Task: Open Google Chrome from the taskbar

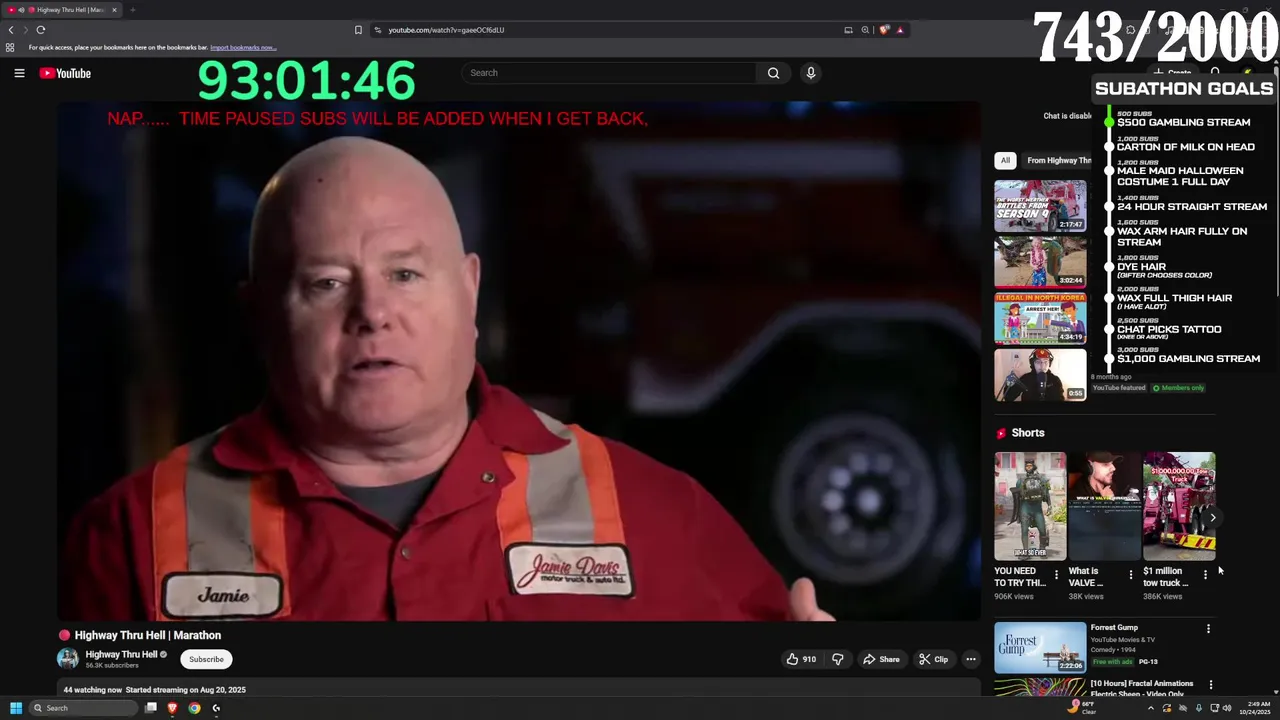Action: (x=194, y=708)
